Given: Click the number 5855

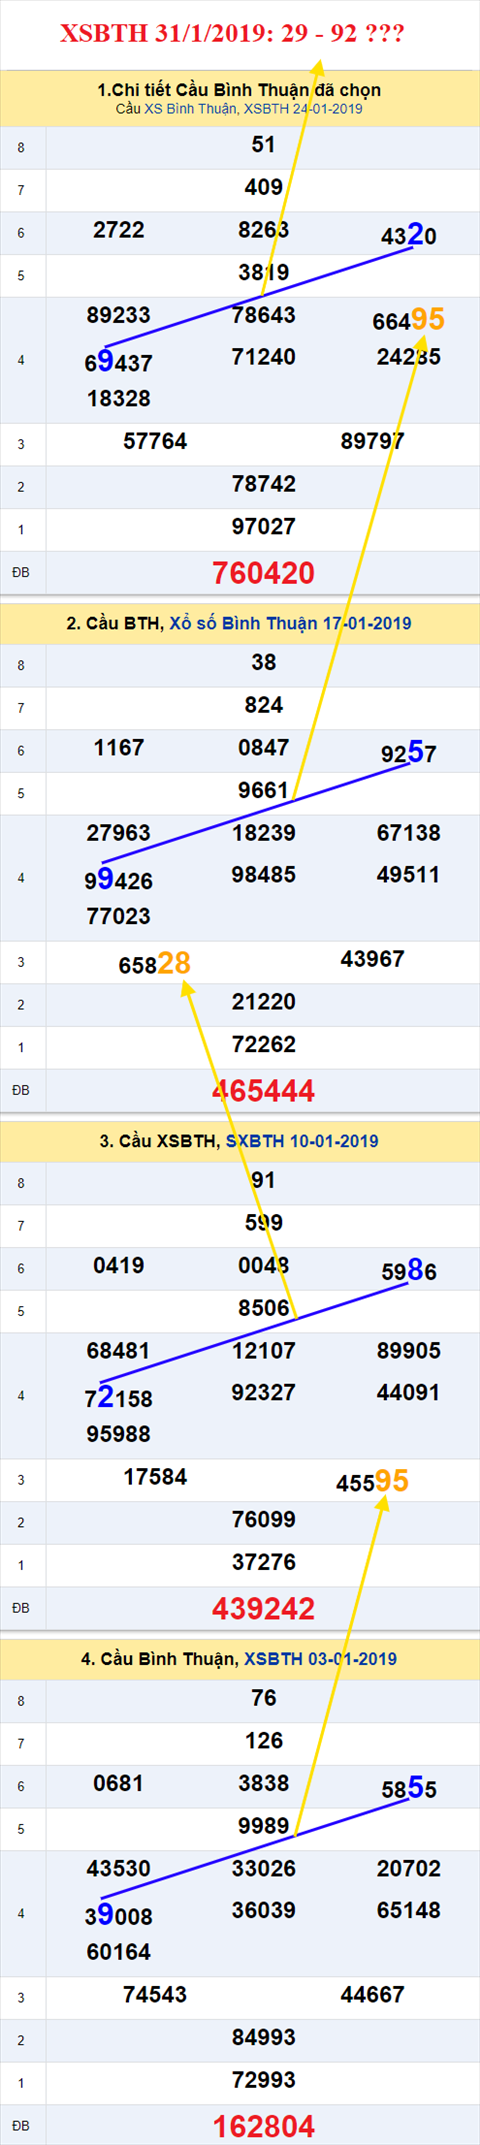Looking at the screenshot, I should [x=409, y=1789].
